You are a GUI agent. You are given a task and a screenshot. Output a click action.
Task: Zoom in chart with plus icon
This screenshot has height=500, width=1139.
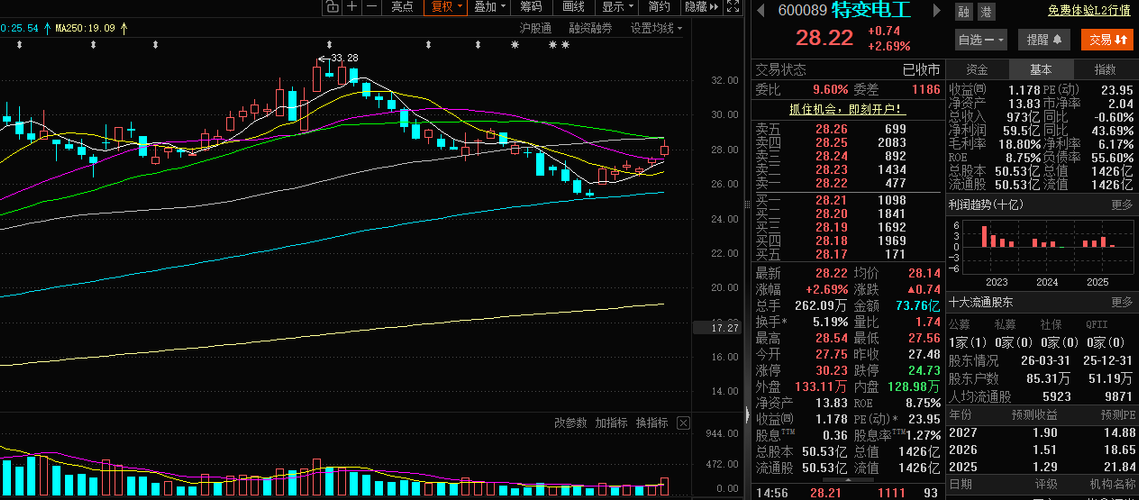point(352,7)
